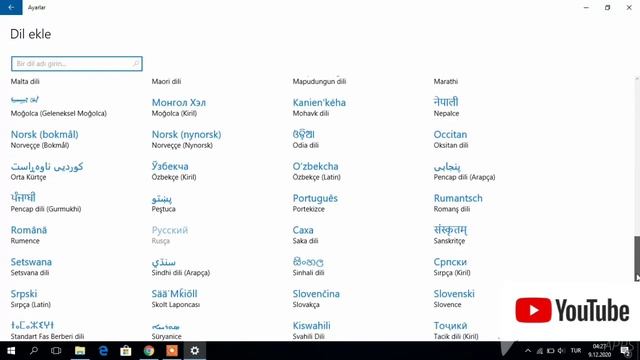Open the Action Center notifications

point(625,351)
